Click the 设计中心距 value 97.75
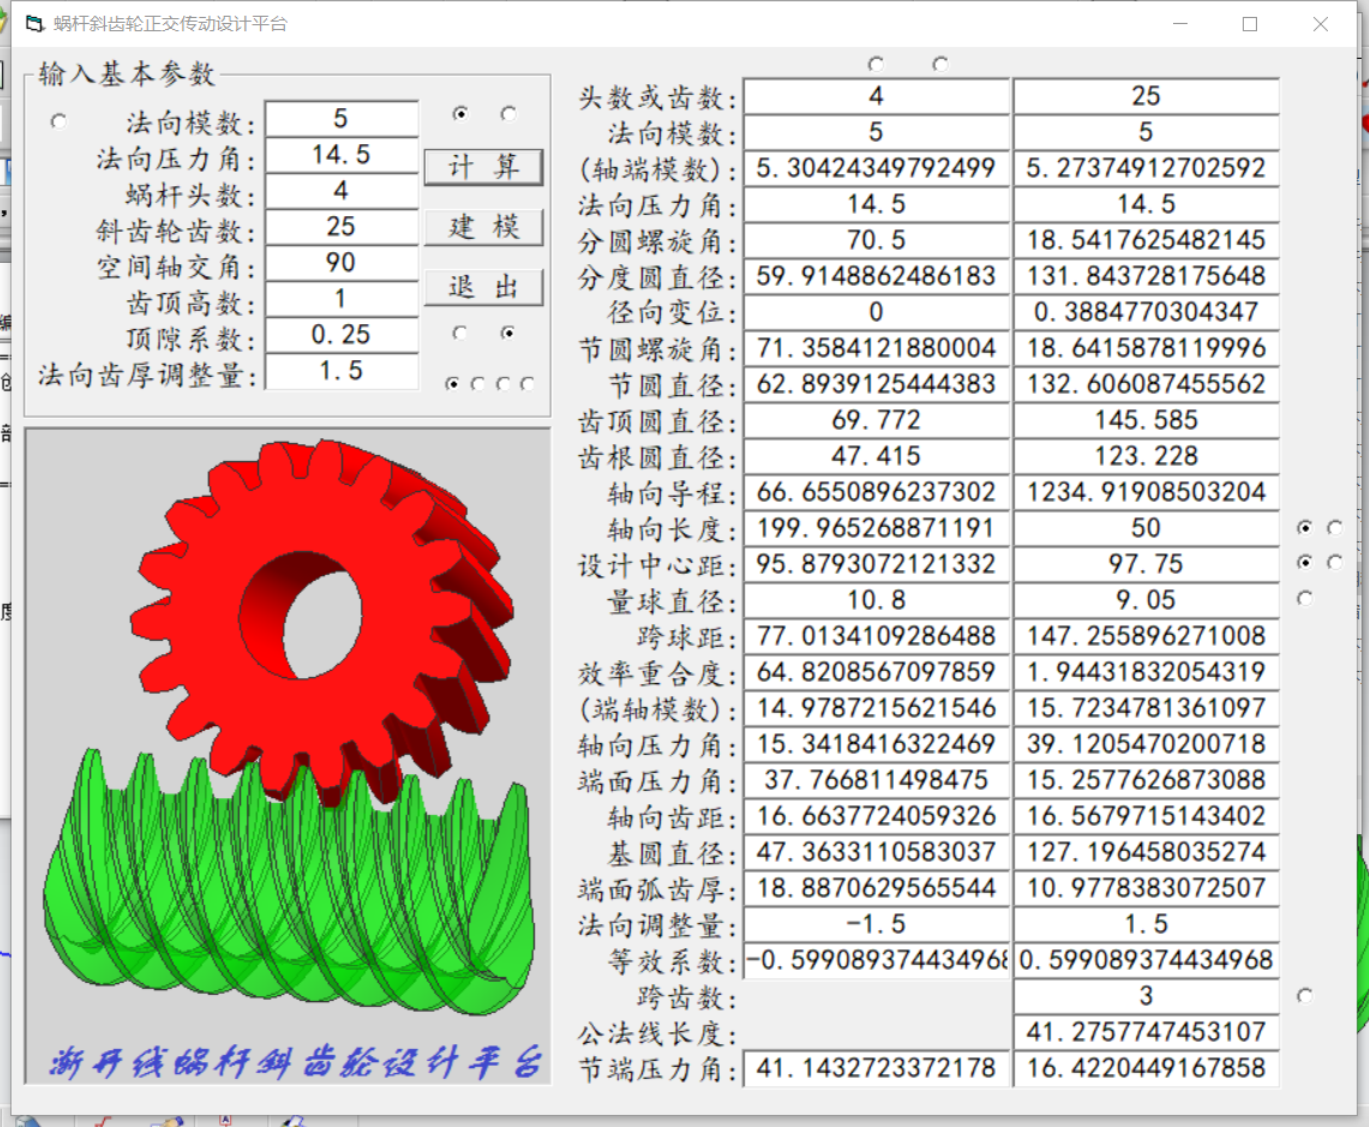1369x1127 pixels. tap(1146, 564)
